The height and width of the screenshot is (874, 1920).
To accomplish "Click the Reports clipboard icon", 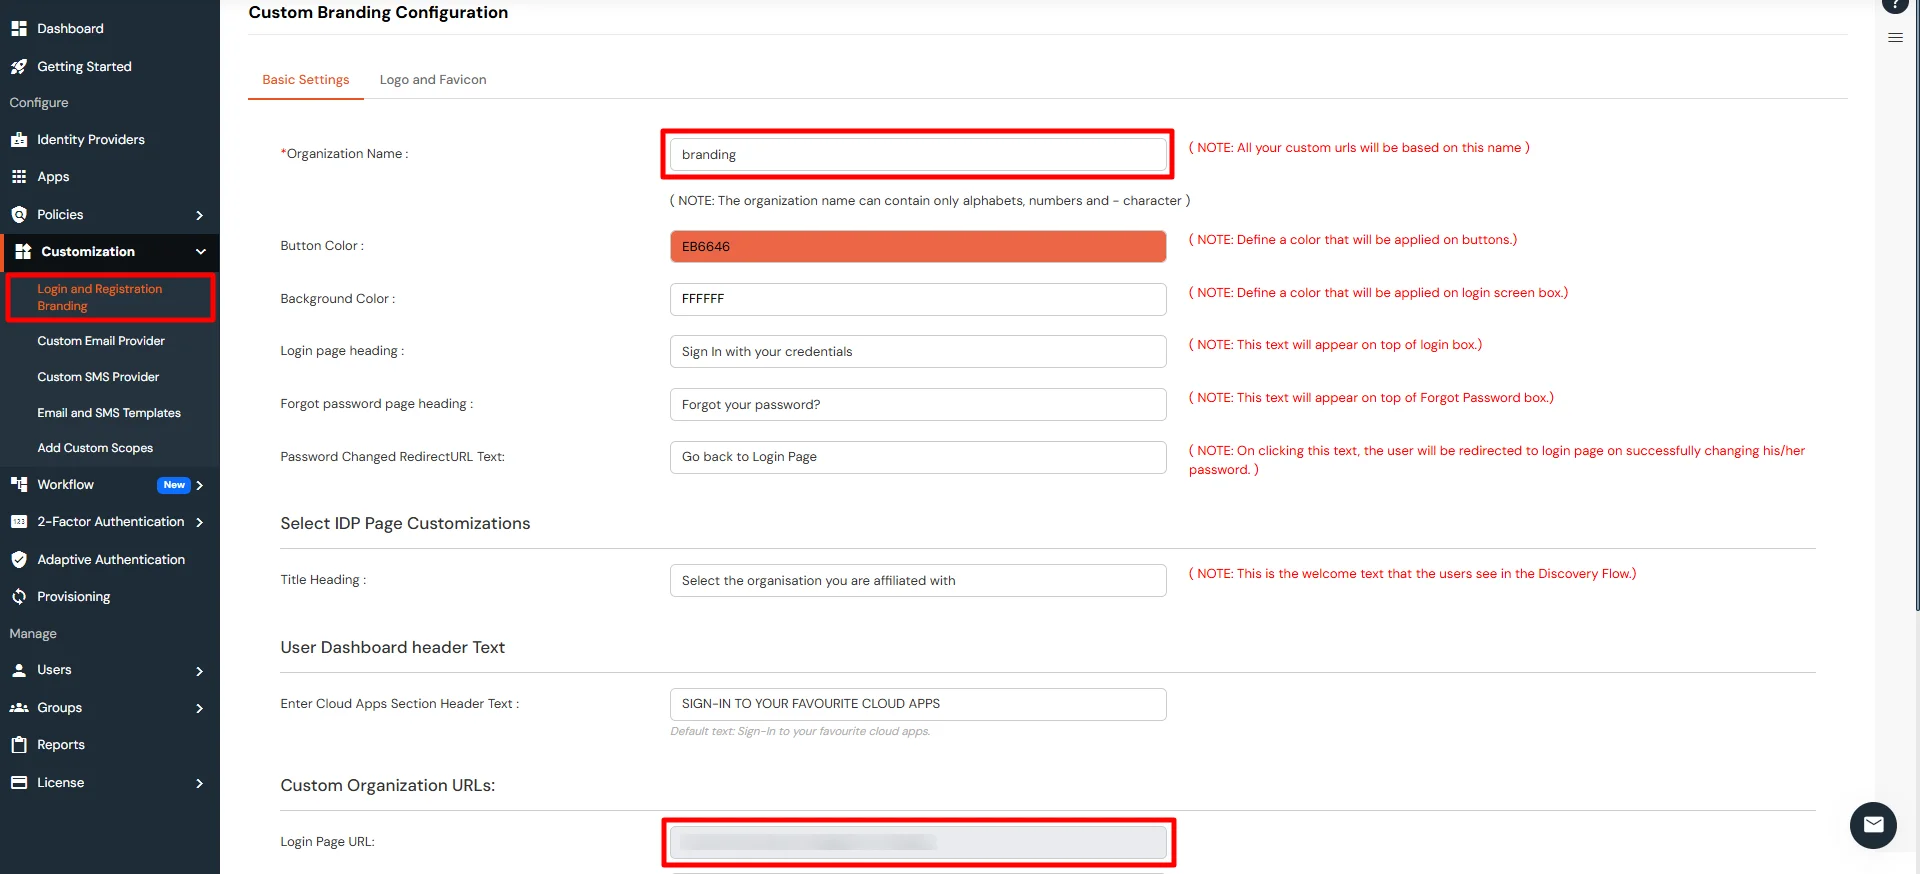I will tap(19, 745).
